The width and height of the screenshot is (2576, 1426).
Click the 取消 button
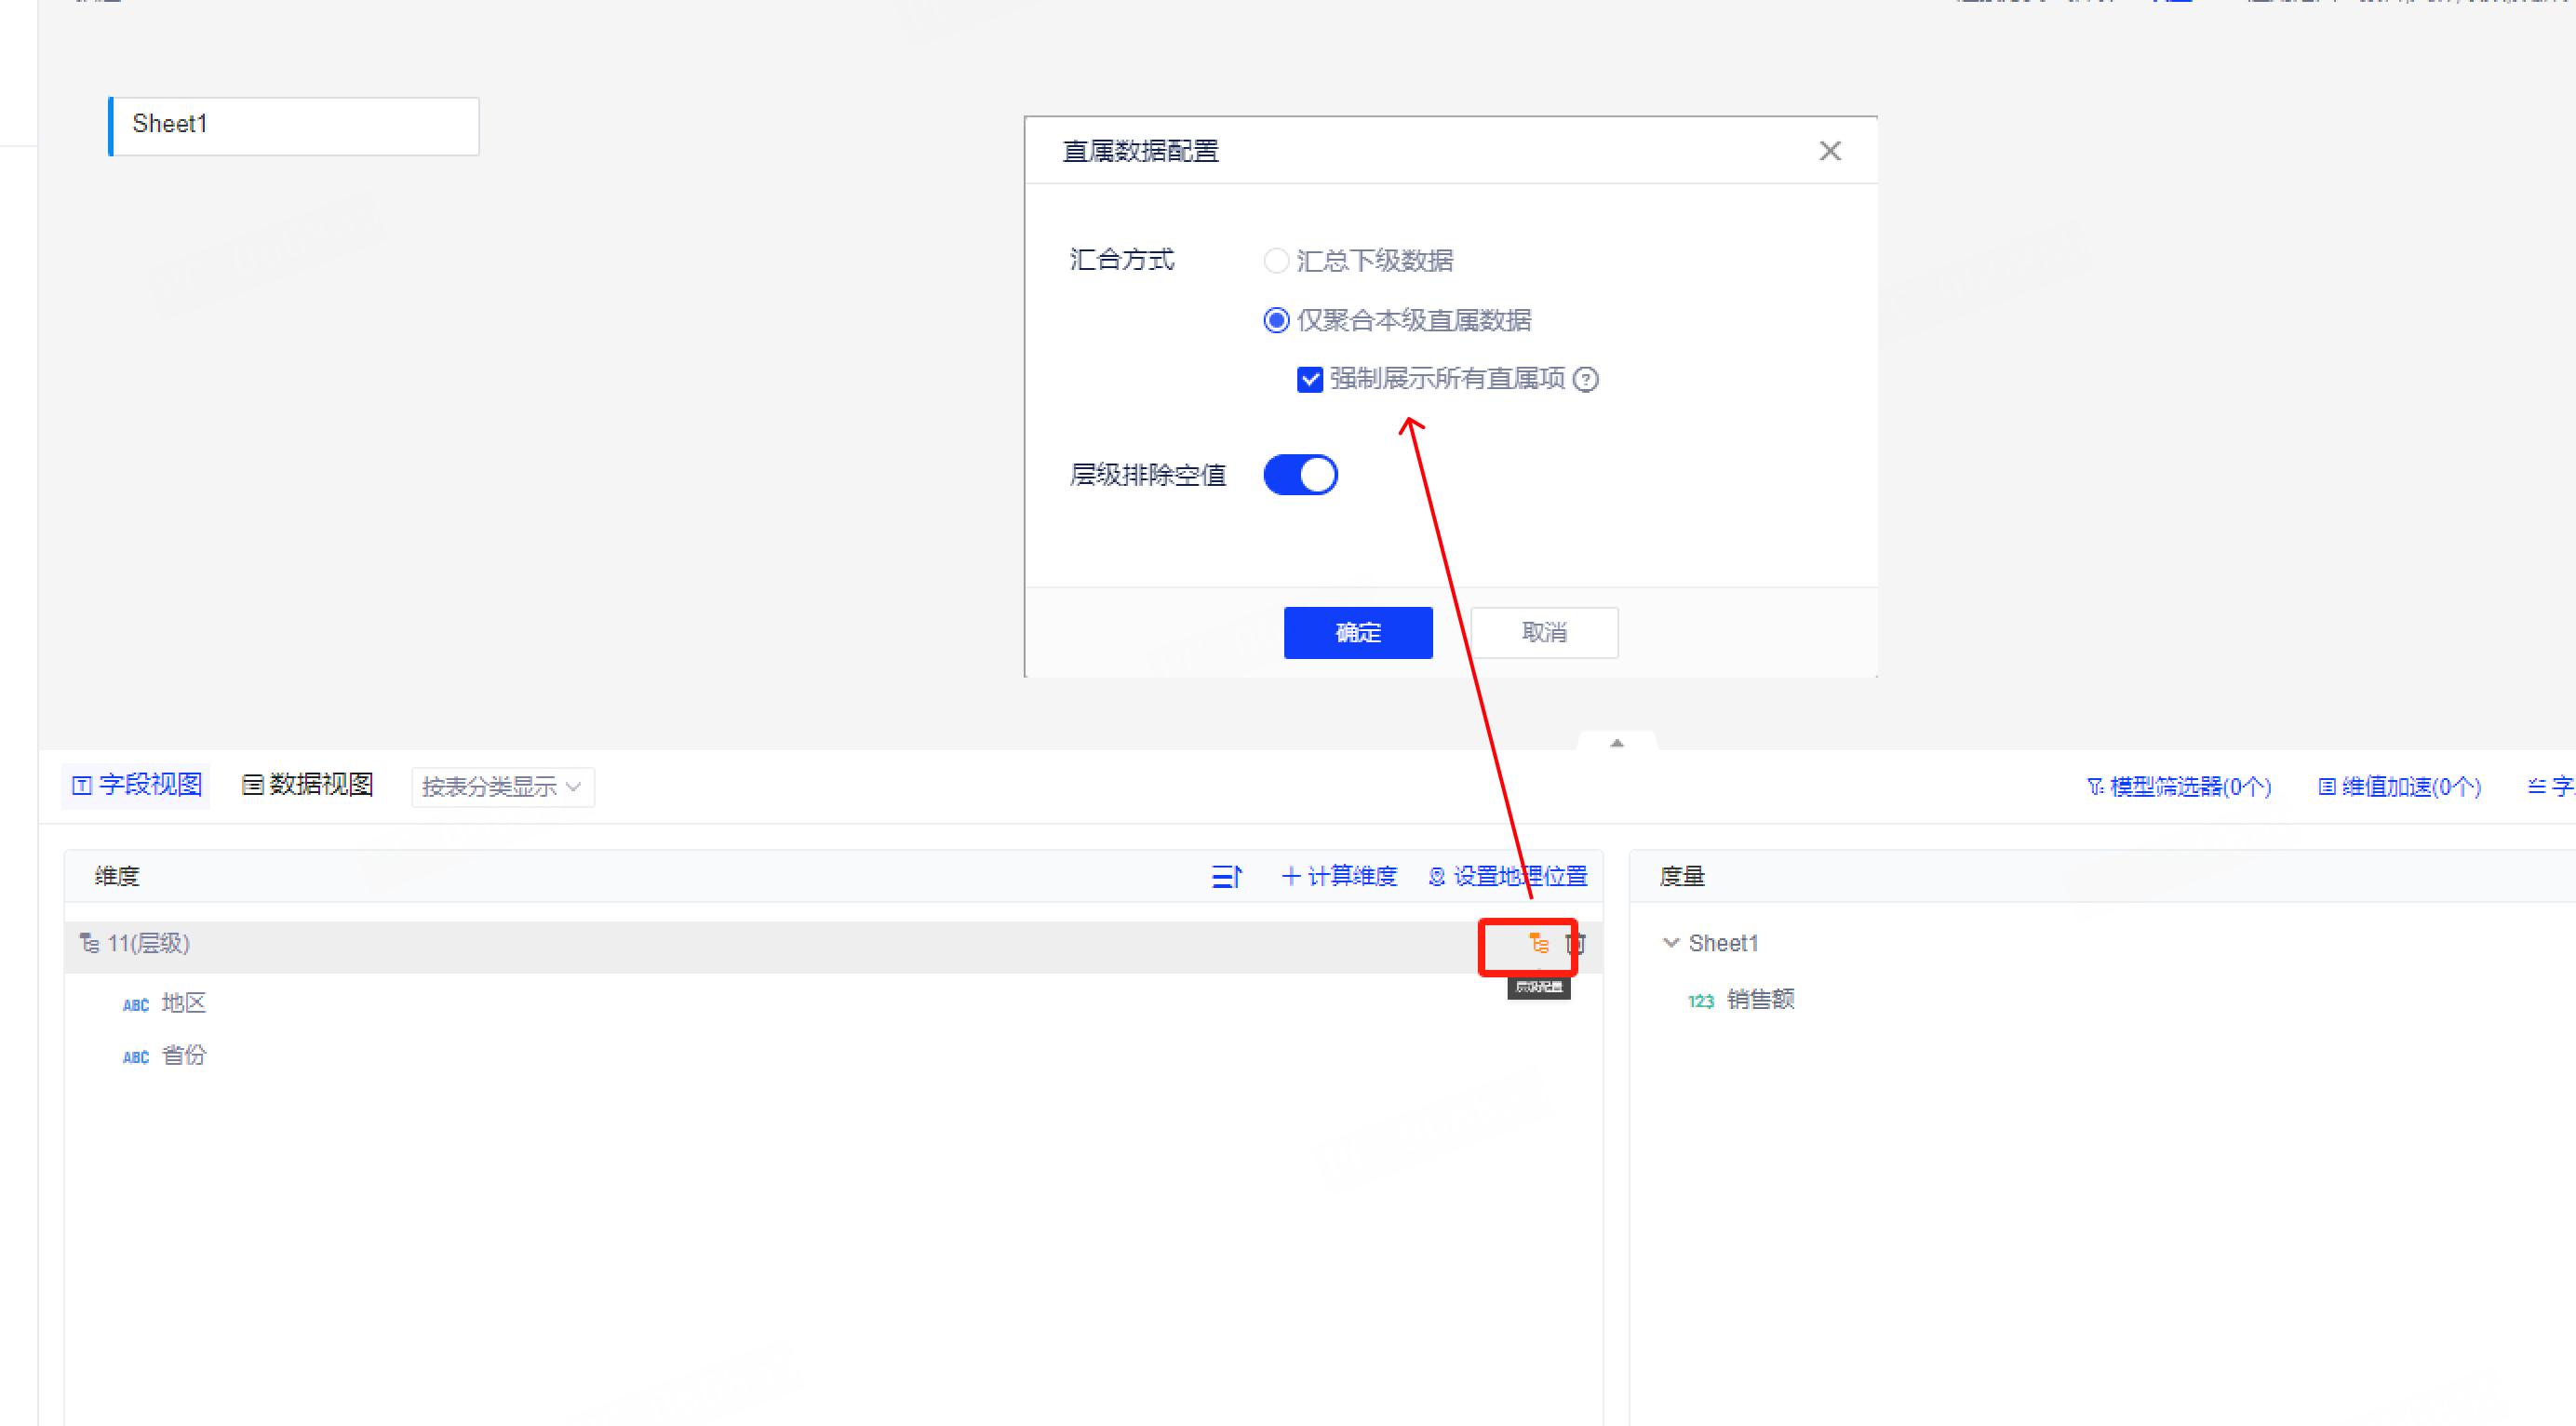[1543, 633]
